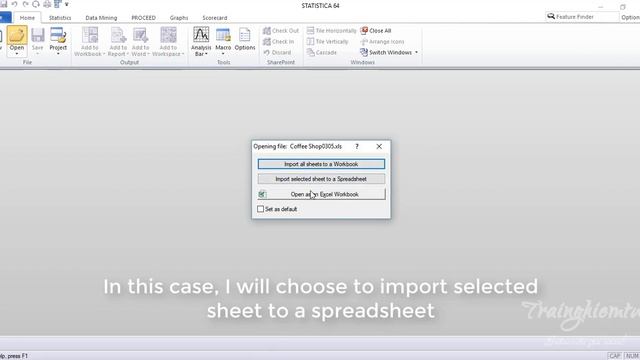Click the Add to Report icon
The width and height of the screenshot is (640, 360).
tap(118, 36)
